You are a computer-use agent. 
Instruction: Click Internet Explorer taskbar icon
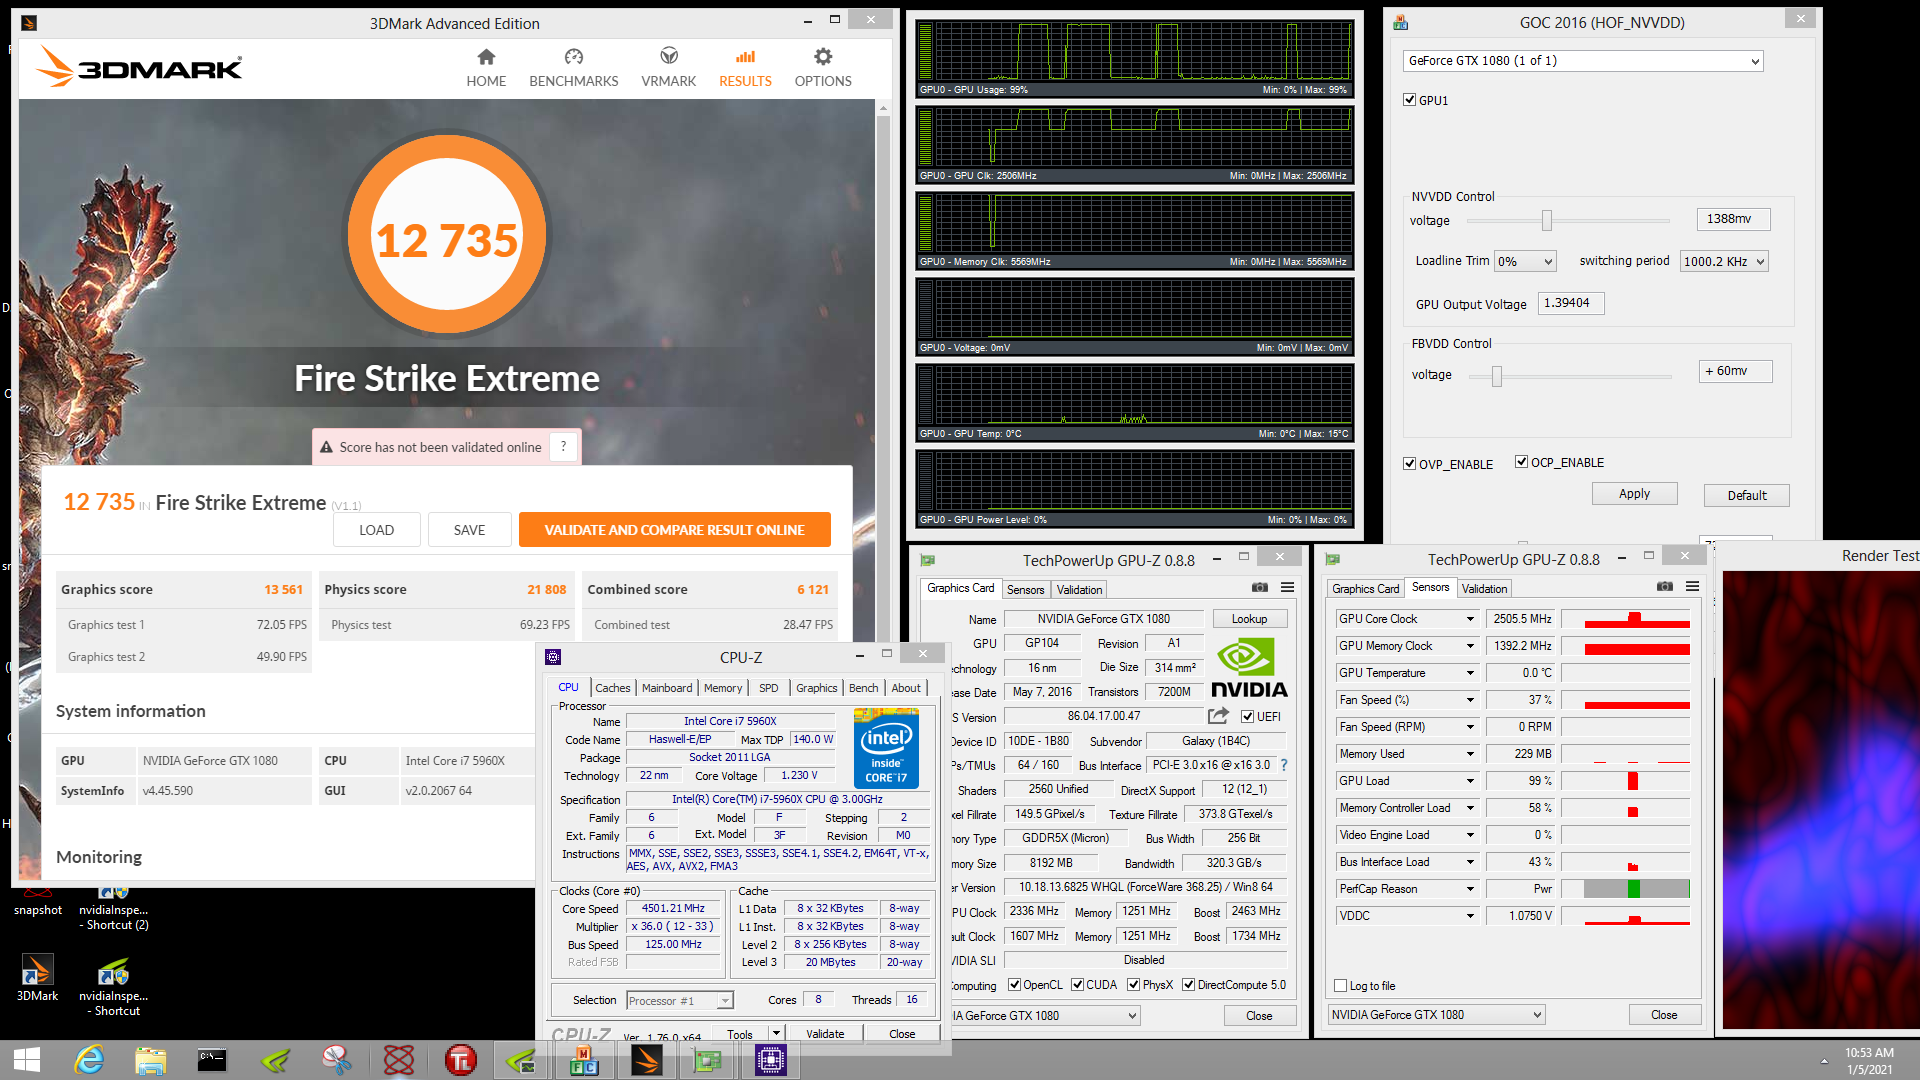pos(89,1060)
